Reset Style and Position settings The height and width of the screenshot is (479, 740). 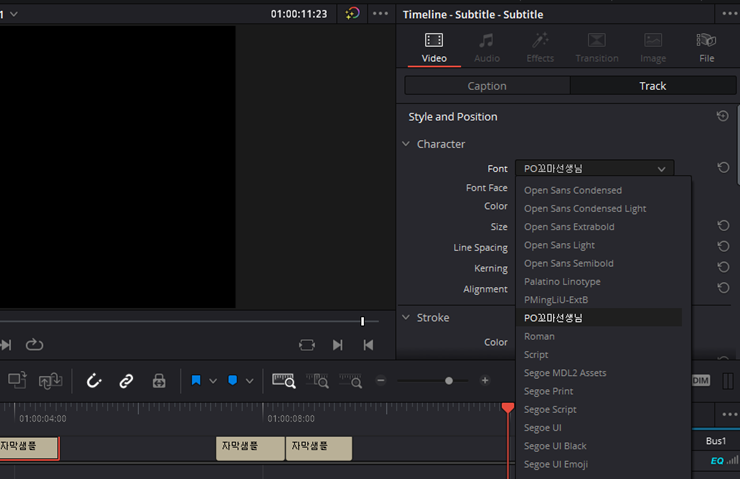722,116
